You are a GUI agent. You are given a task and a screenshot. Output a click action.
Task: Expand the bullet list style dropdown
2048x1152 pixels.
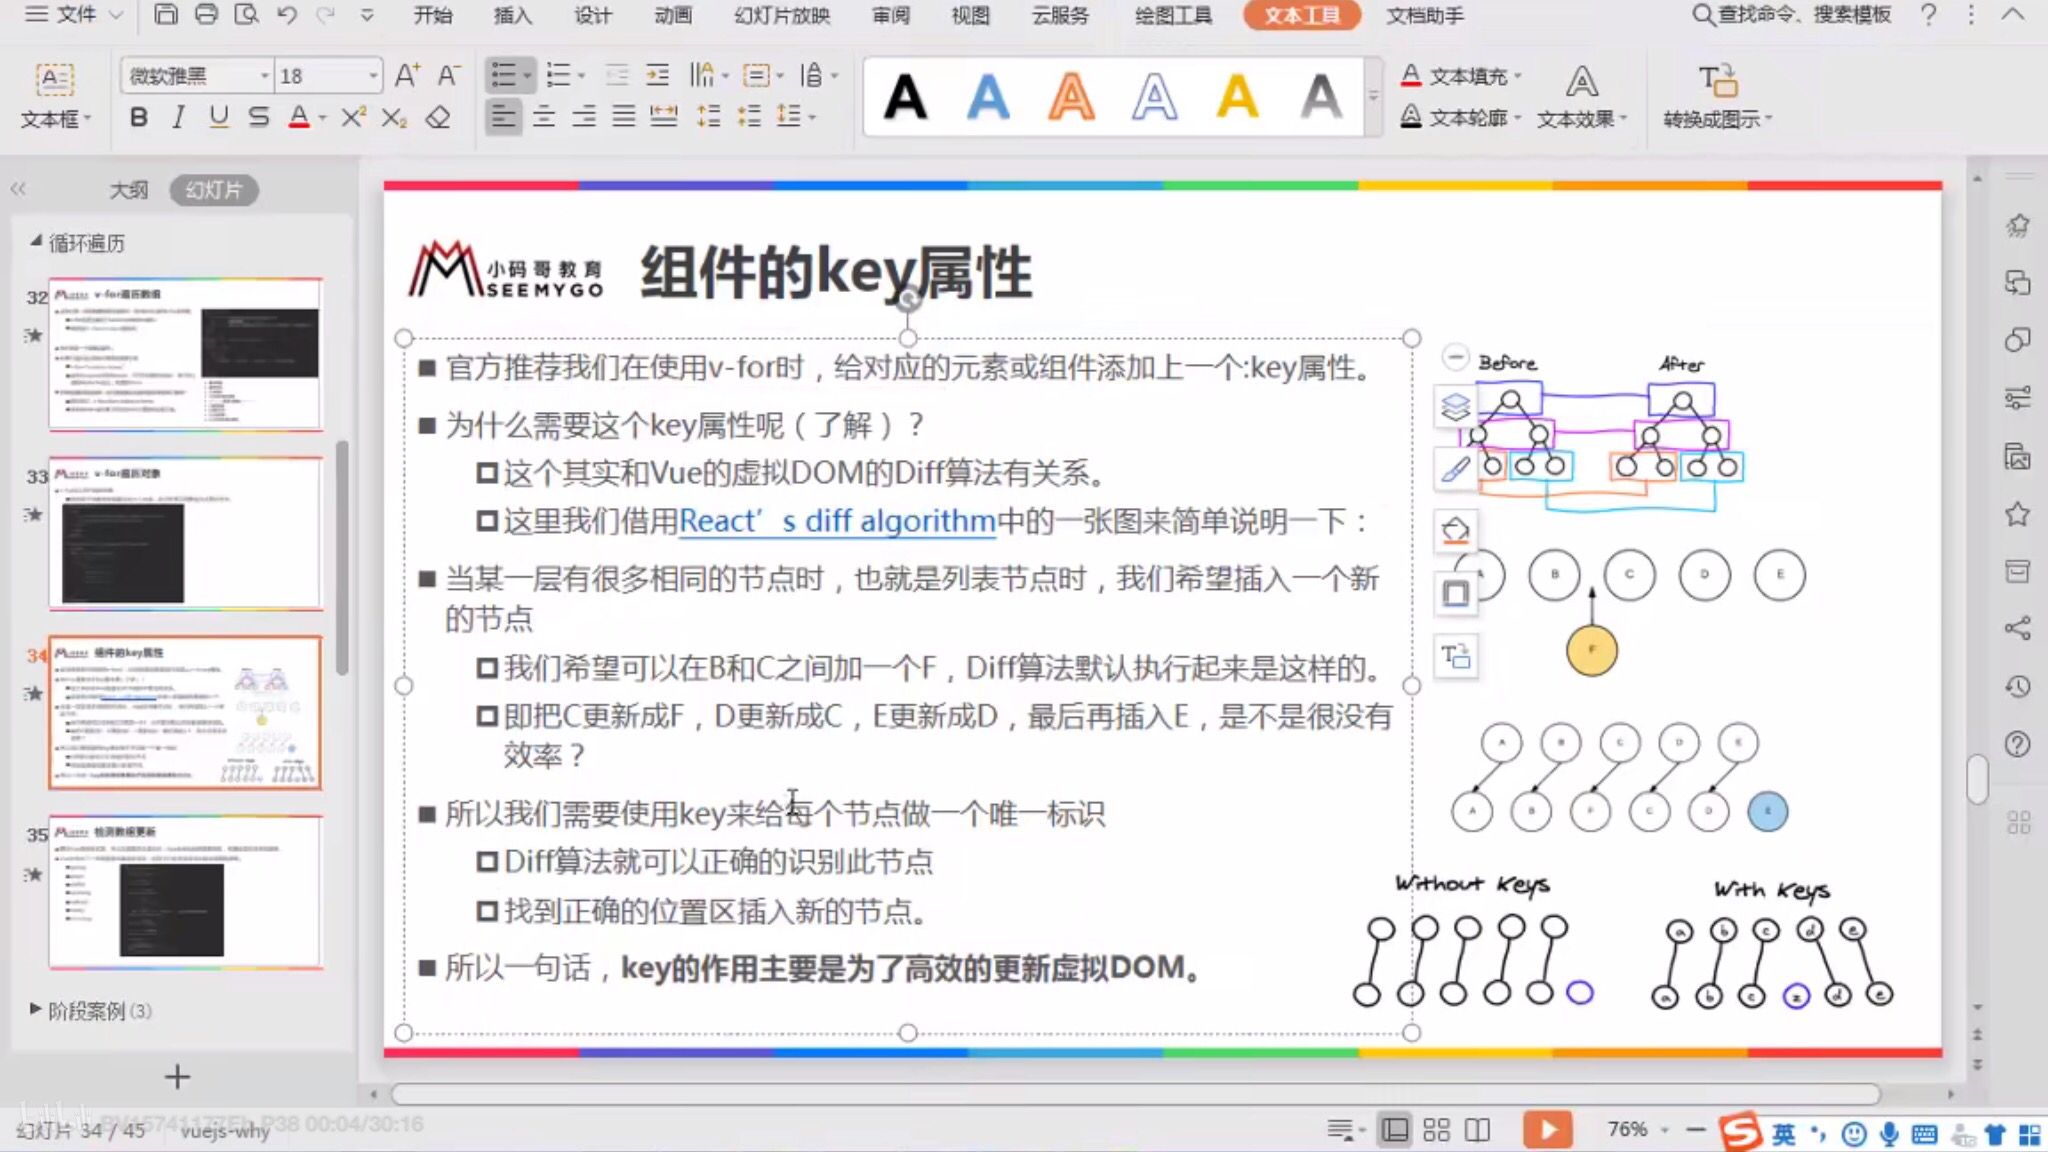[527, 75]
